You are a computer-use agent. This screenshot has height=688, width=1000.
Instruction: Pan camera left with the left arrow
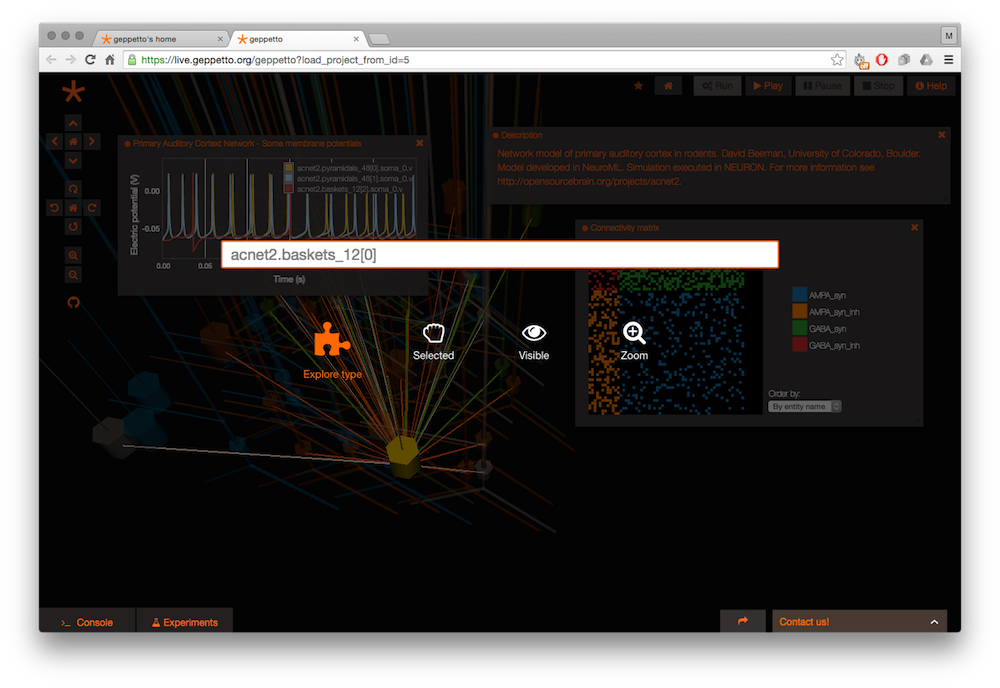[55, 141]
